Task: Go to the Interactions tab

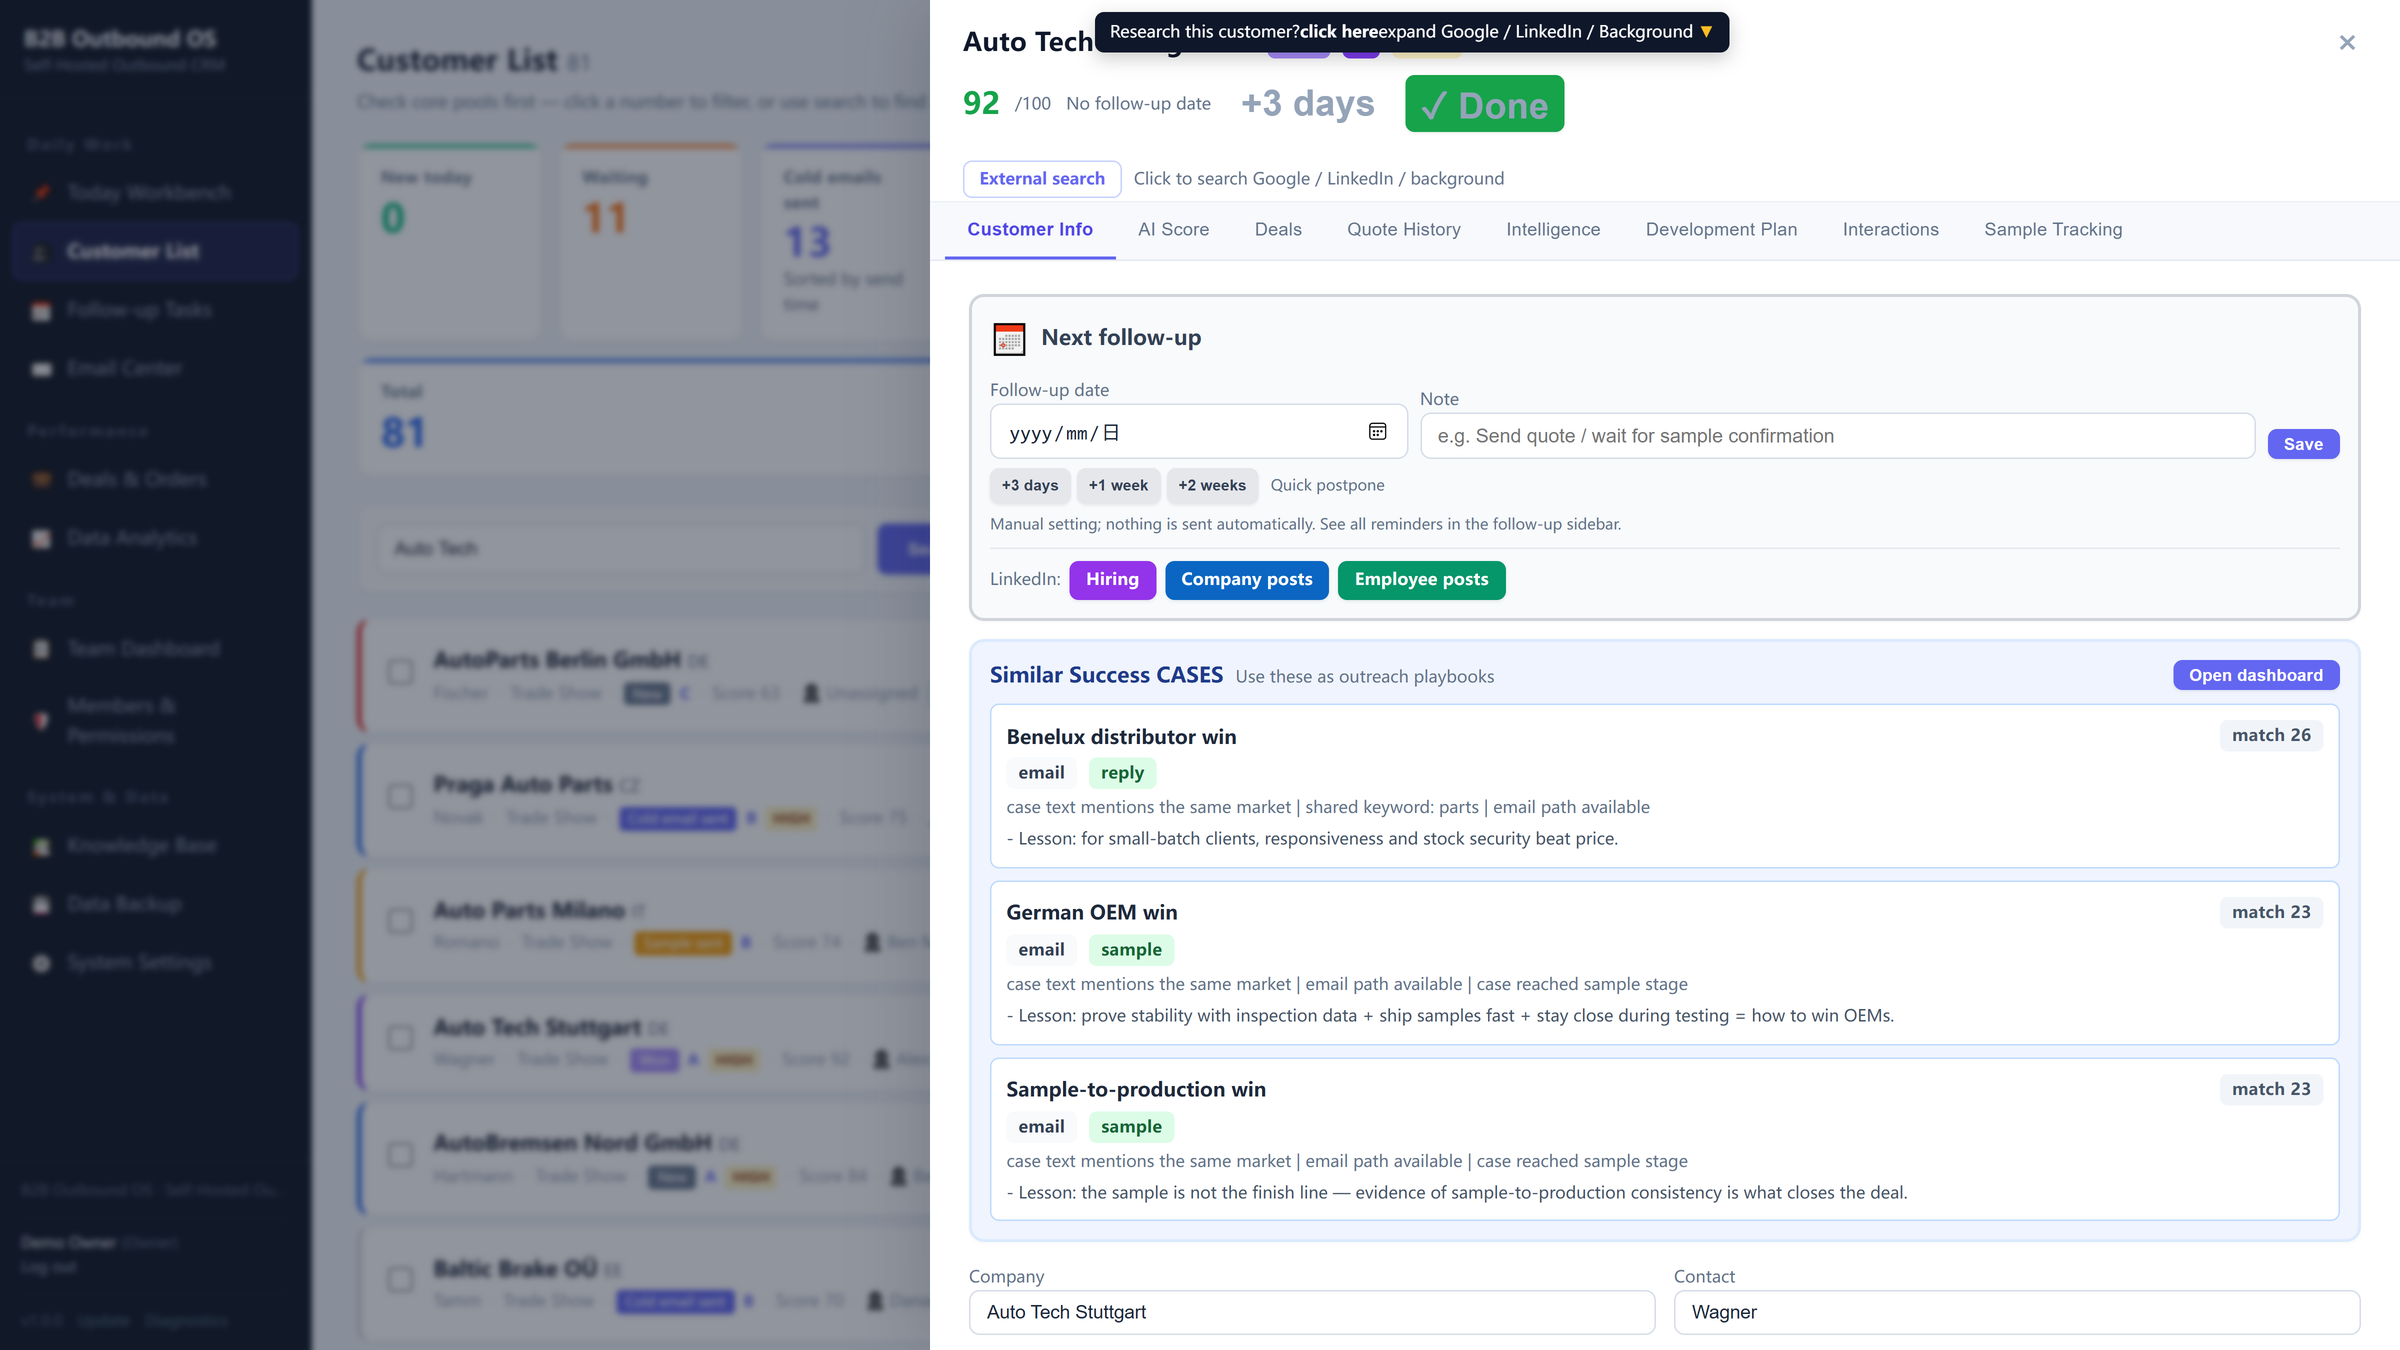Action: (1890, 230)
